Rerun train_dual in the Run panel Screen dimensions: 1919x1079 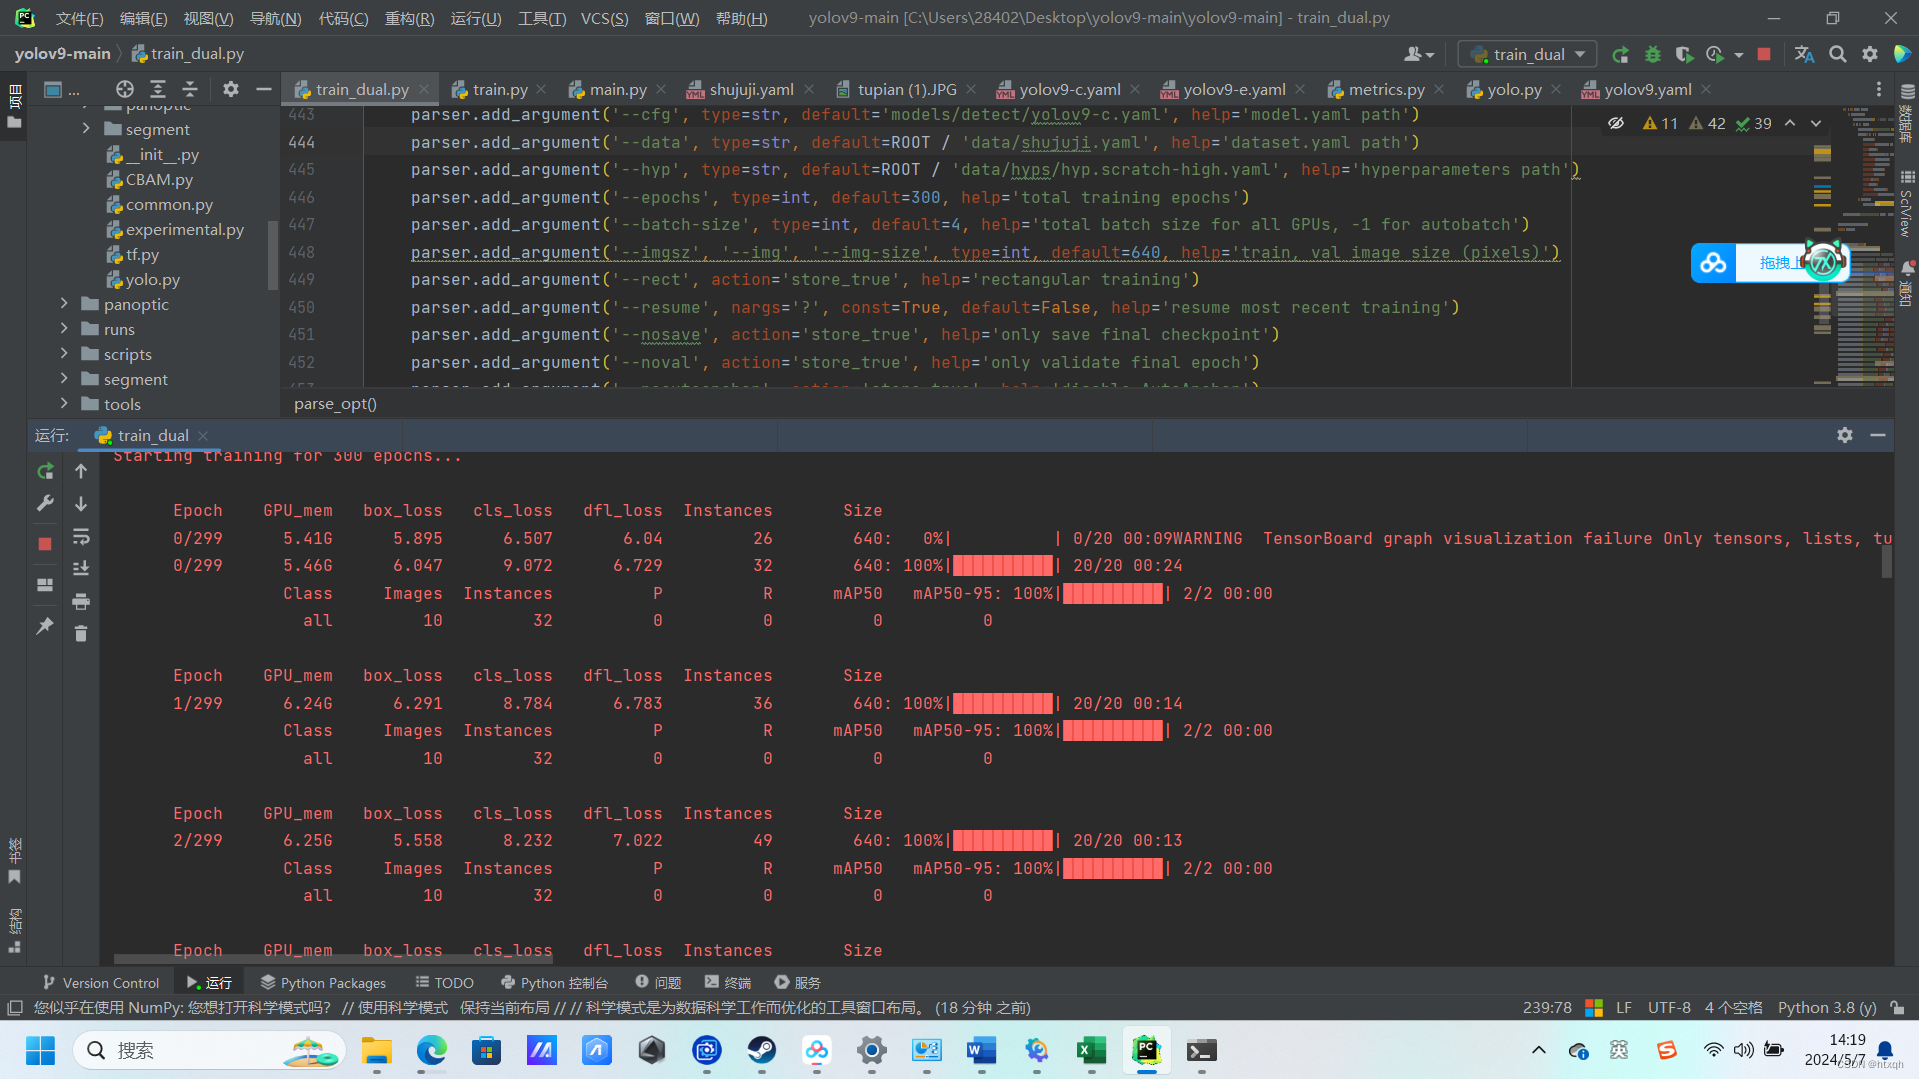pos(45,471)
